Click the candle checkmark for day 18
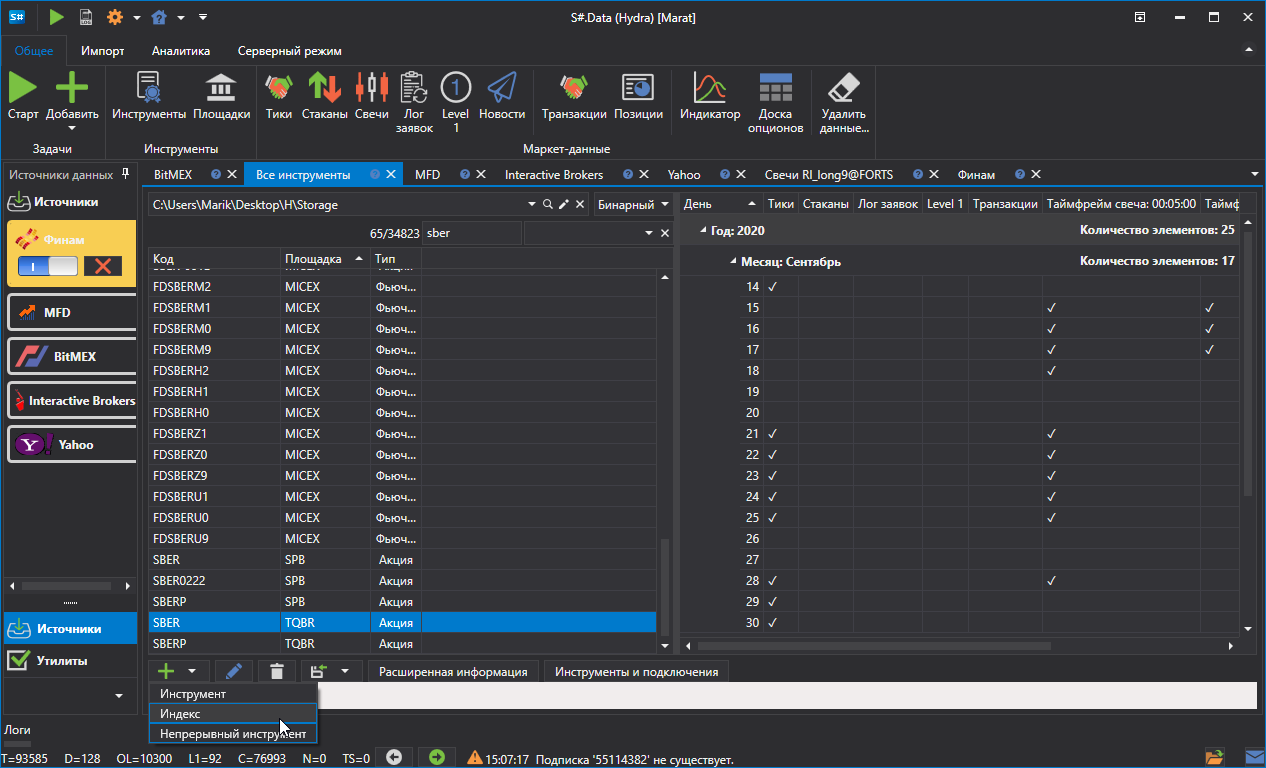 coord(1051,371)
